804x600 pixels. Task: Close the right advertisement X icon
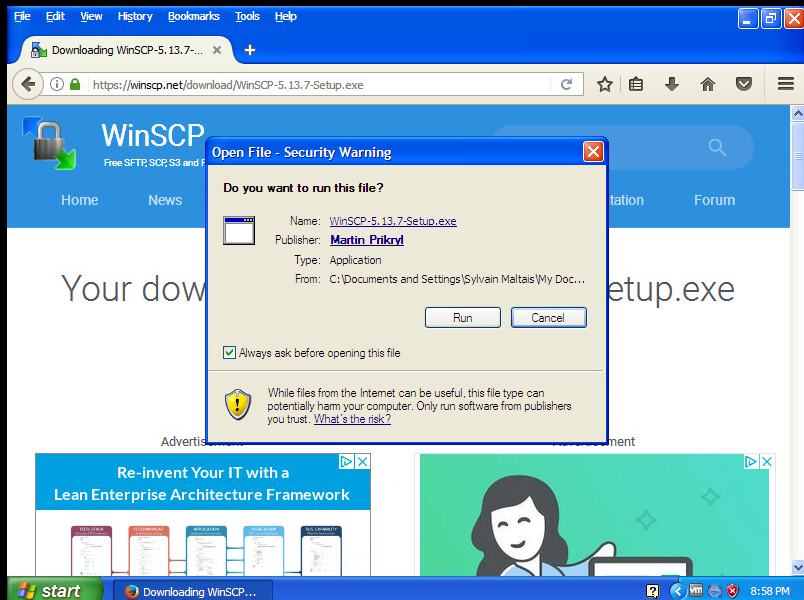[767, 462]
